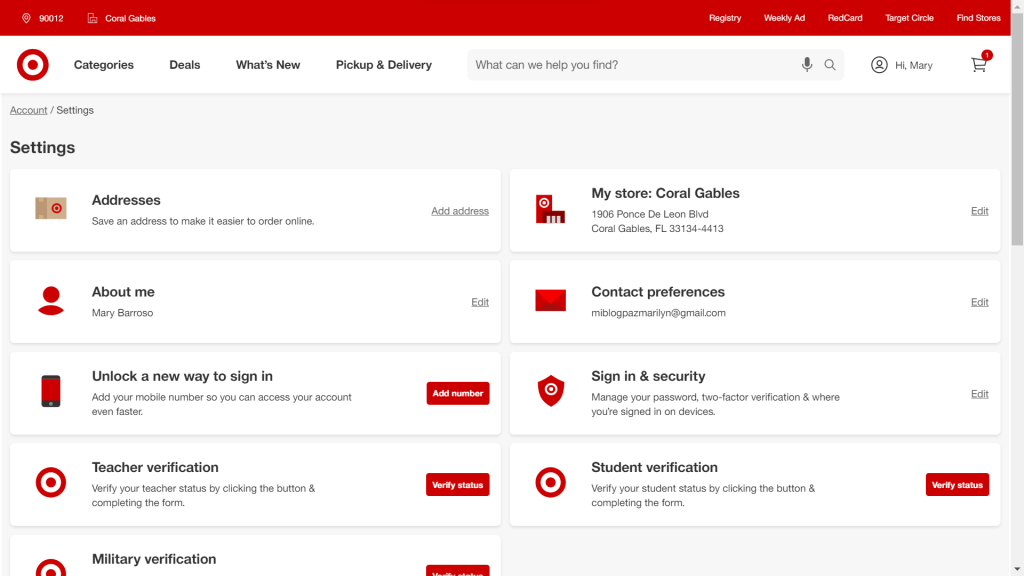Open the Deals menu
Screen dimensions: 1024x576
click(x=185, y=65)
